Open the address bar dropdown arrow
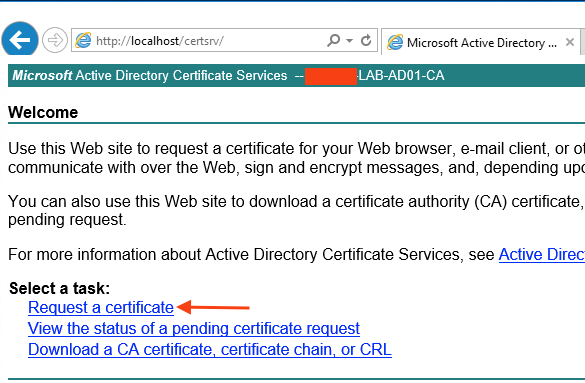 pos(350,40)
